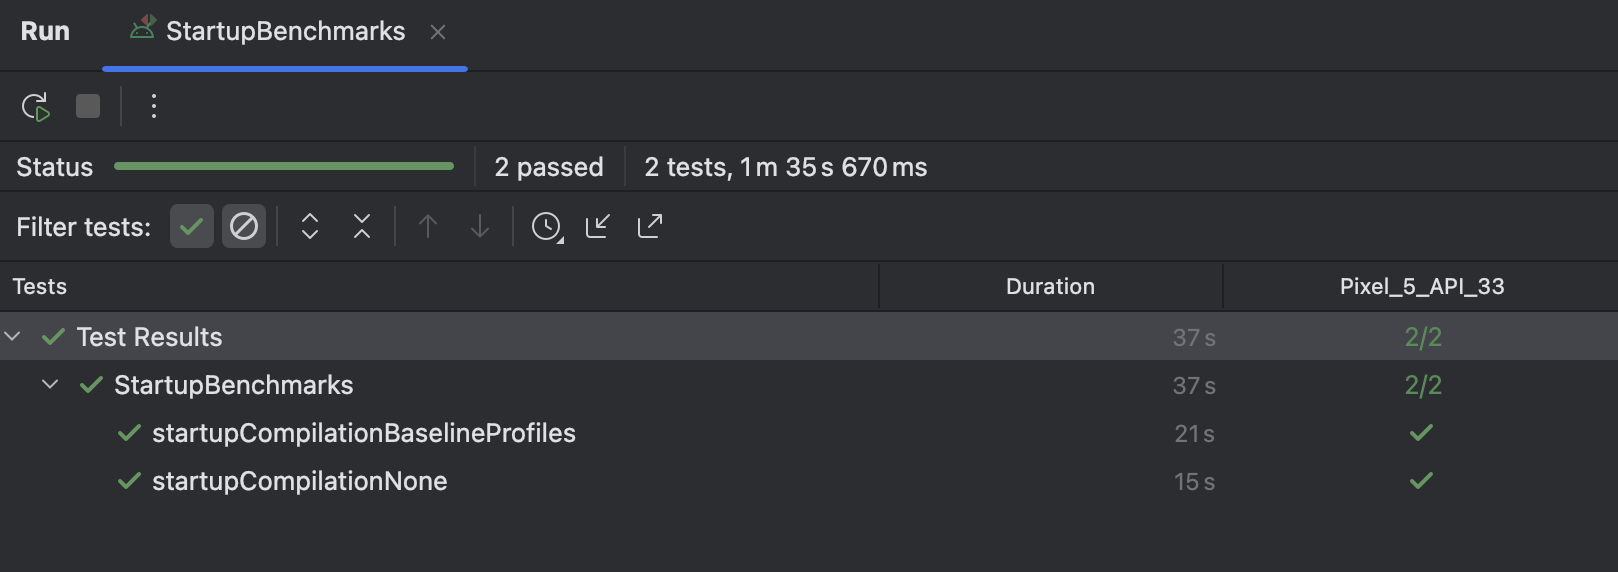Collapse all test nodes
Viewport: 1618px width, 572px height.
(x=362, y=226)
